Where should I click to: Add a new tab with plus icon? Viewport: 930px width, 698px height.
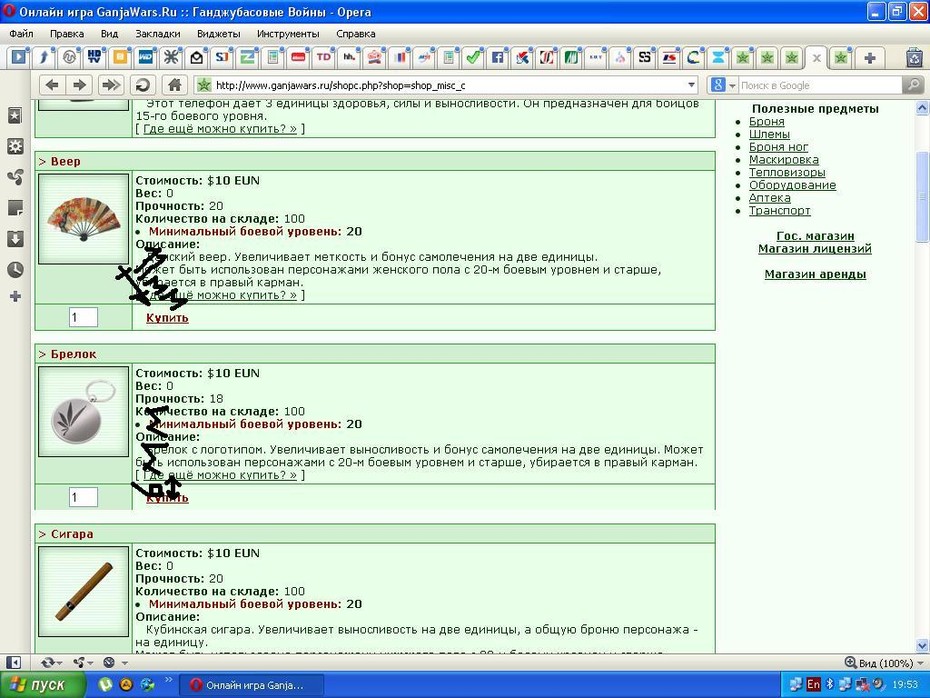click(x=870, y=58)
